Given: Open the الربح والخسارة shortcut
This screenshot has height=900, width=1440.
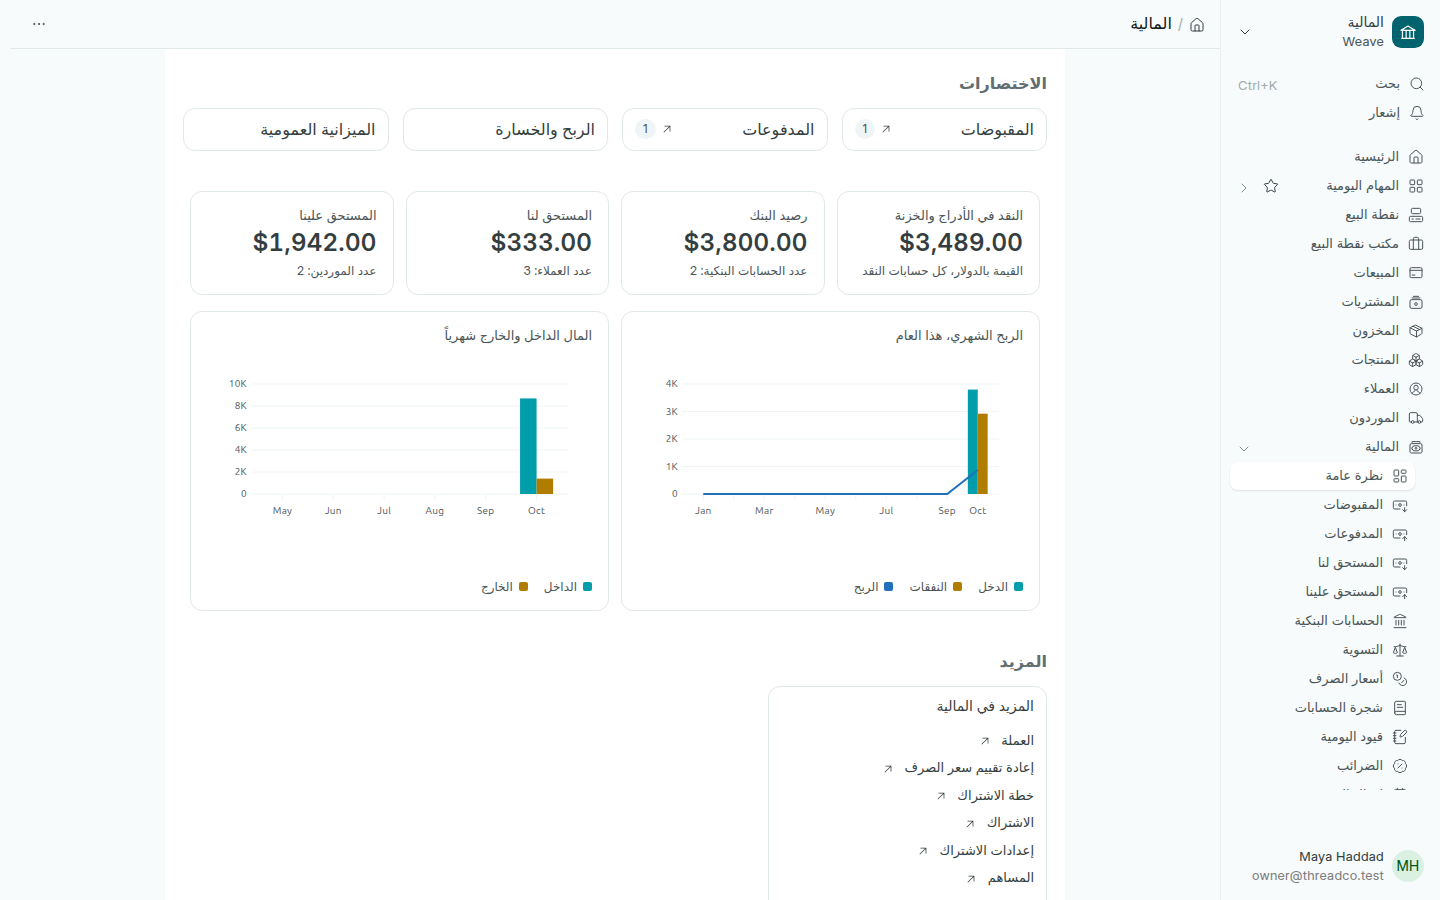Looking at the screenshot, I should tap(505, 130).
